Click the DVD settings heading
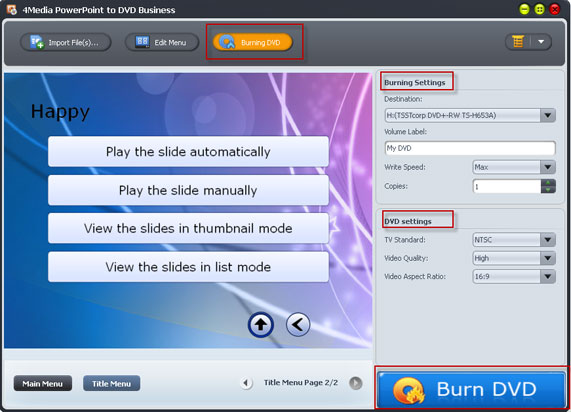This screenshot has height=412, width=571. (x=408, y=221)
